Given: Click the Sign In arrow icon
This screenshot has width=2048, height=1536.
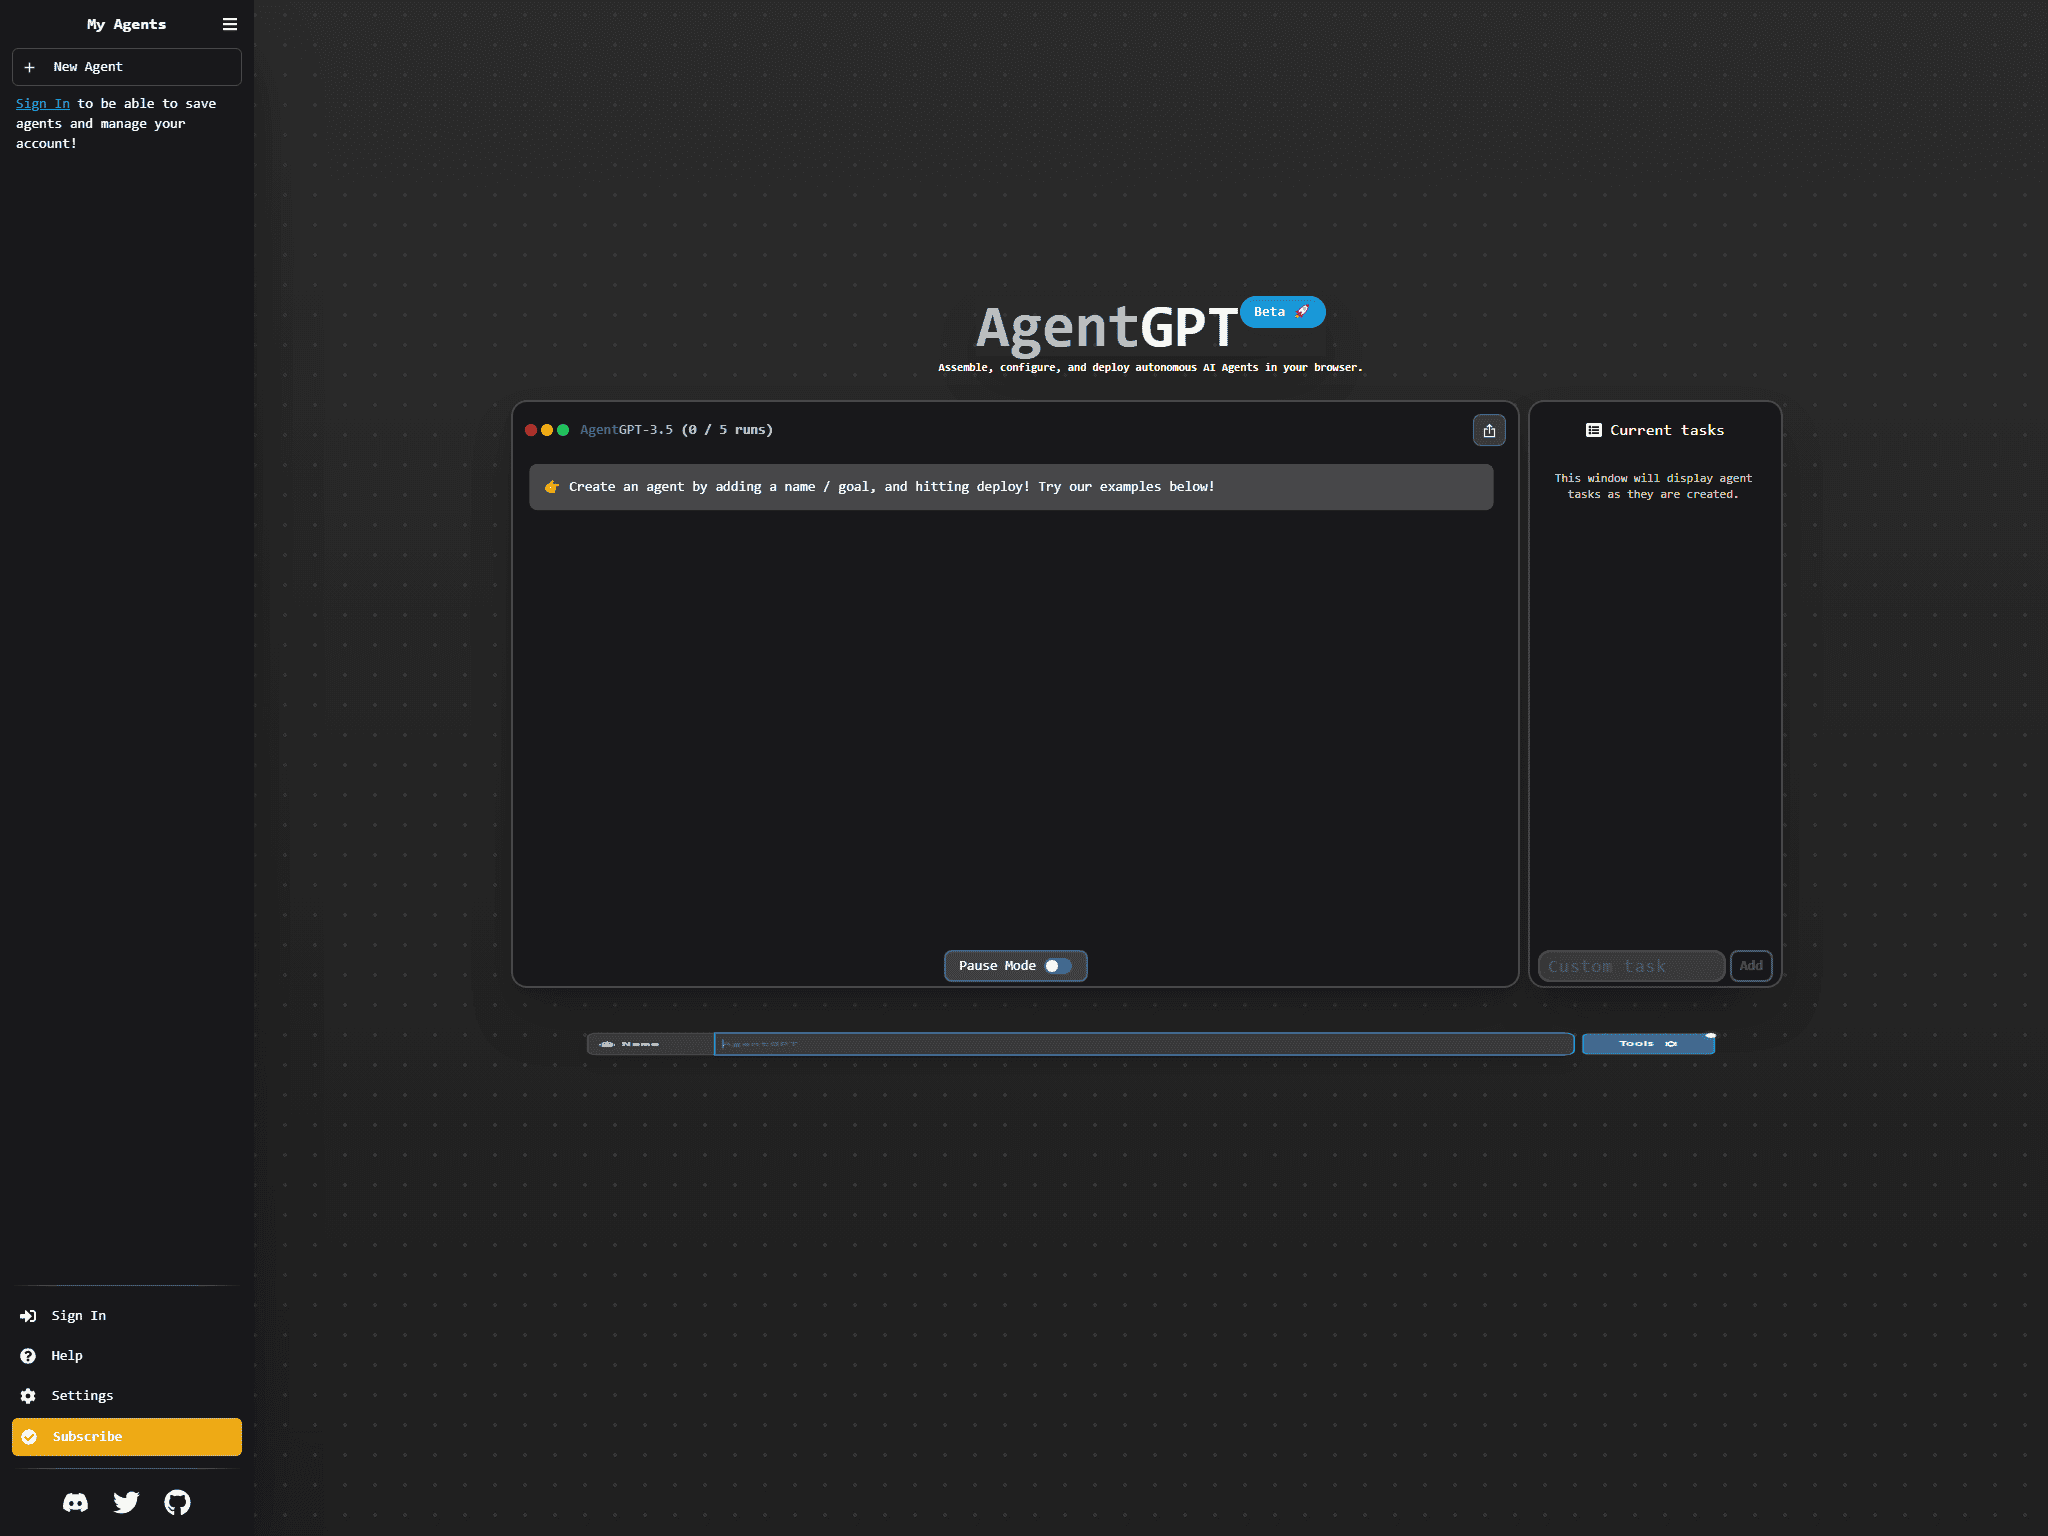Looking at the screenshot, I should pyautogui.click(x=28, y=1316).
